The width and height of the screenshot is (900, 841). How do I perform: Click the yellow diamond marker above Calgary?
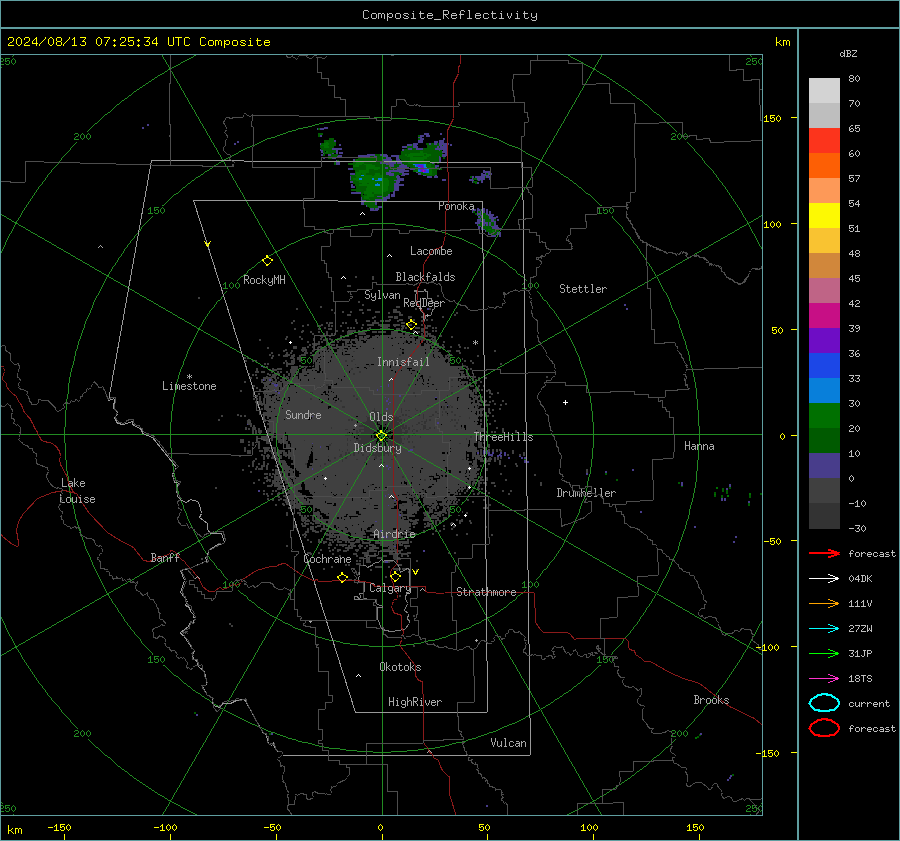pos(395,576)
